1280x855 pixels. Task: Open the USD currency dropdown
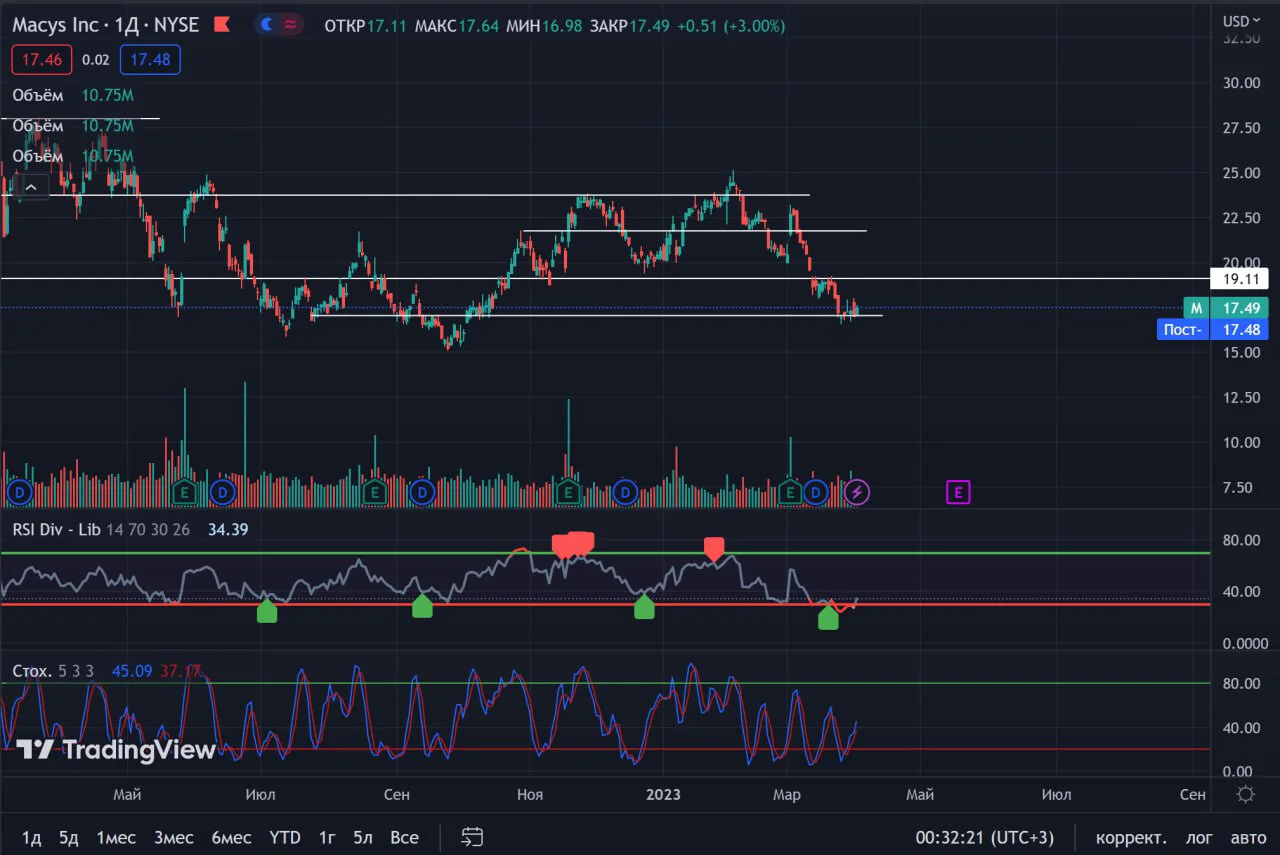(1242, 21)
